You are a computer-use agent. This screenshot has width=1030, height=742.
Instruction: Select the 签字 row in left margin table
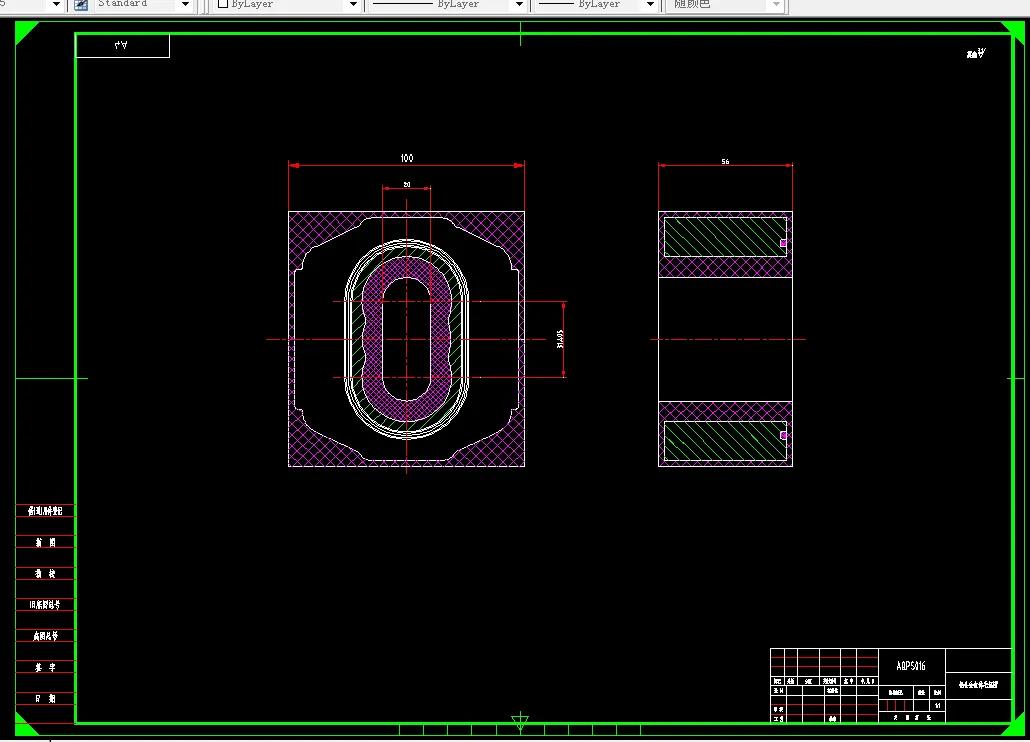click(45, 667)
